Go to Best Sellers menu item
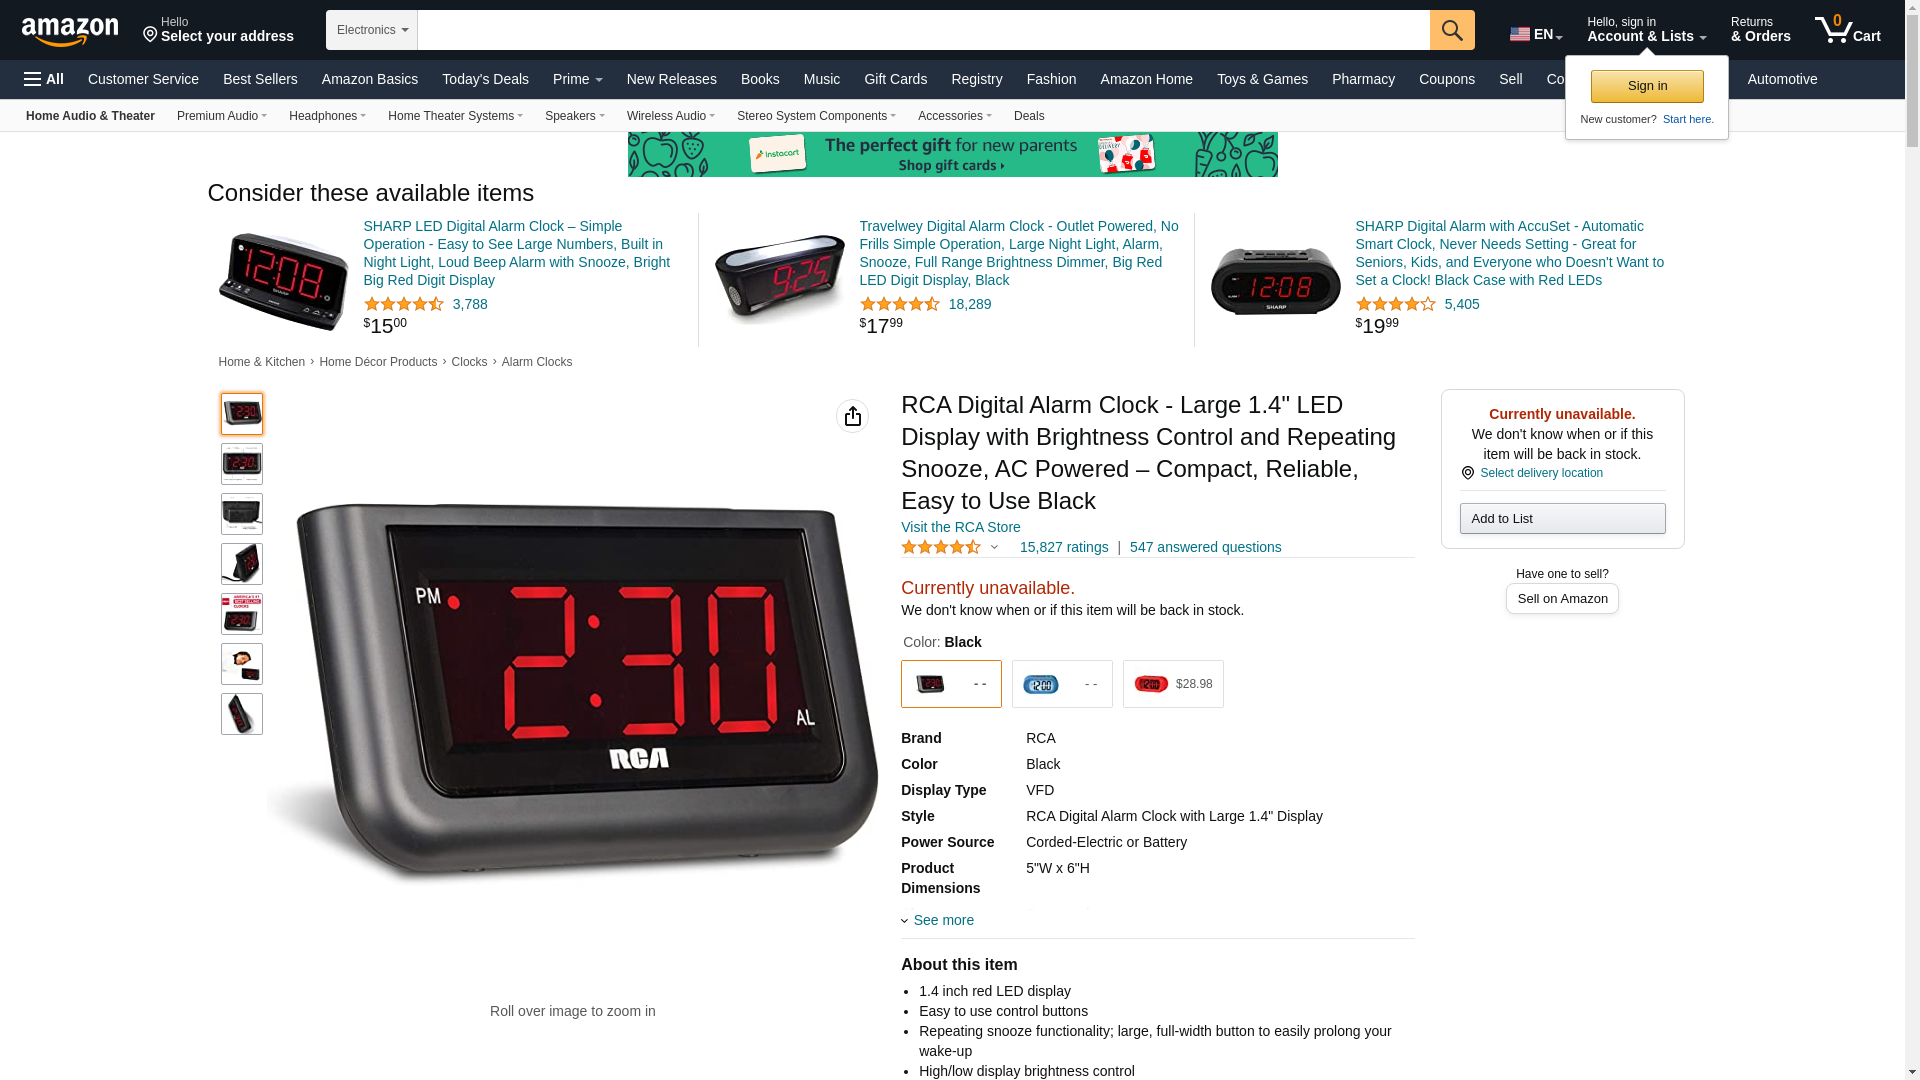 [260, 79]
